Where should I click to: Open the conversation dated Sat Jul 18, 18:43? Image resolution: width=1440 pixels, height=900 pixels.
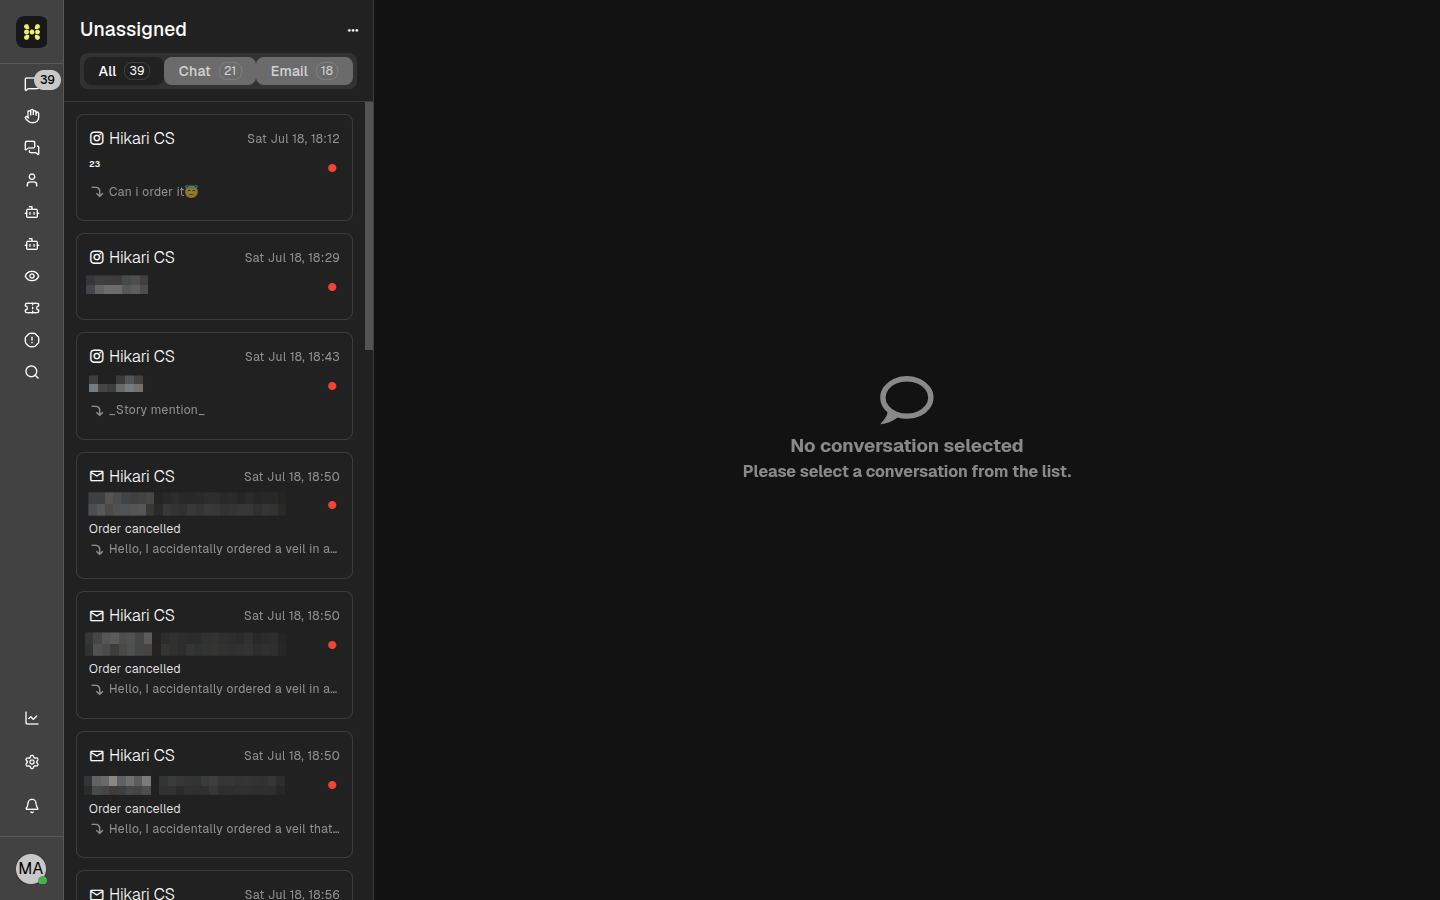214,386
